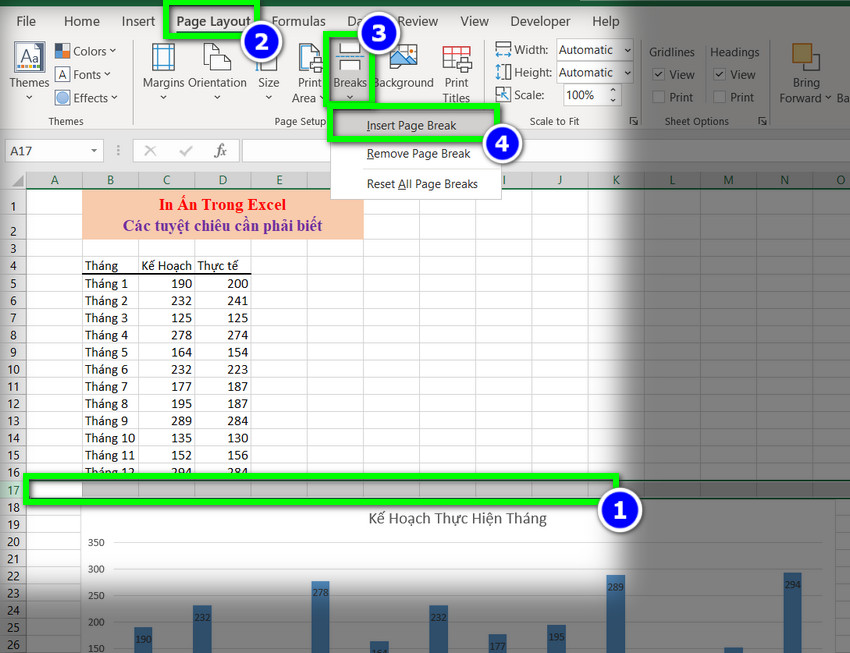
Task: Select the row 17 header
Action: click(x=12, y=490)
